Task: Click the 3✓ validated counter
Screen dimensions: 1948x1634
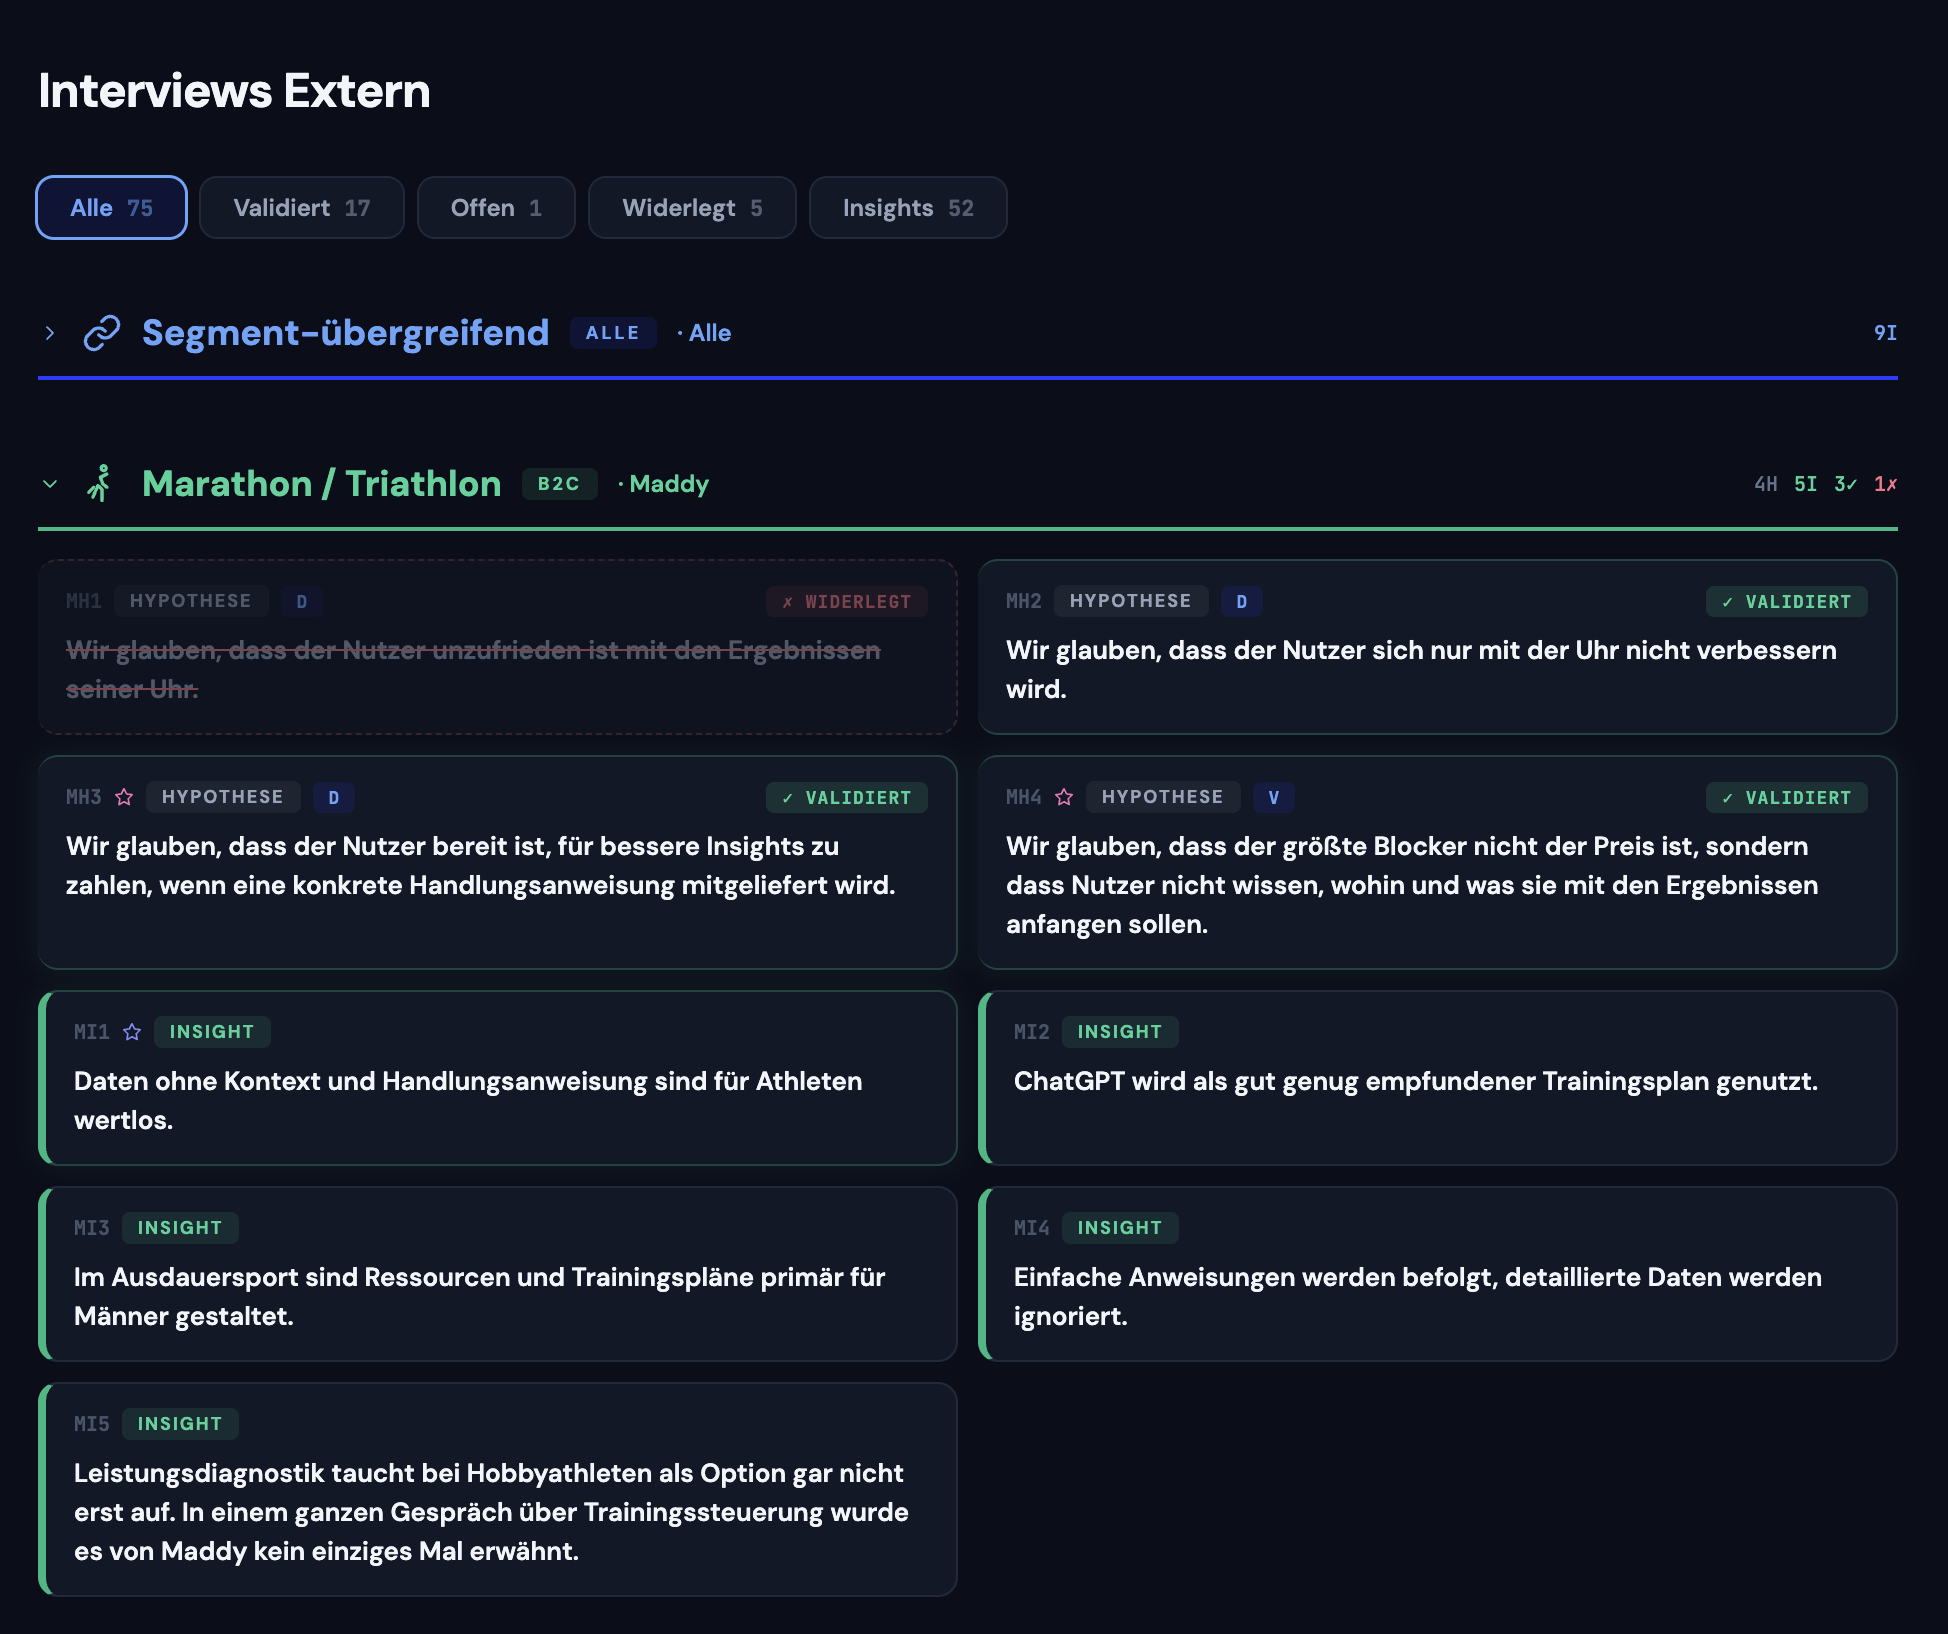Action: (x=1846, y=484)
